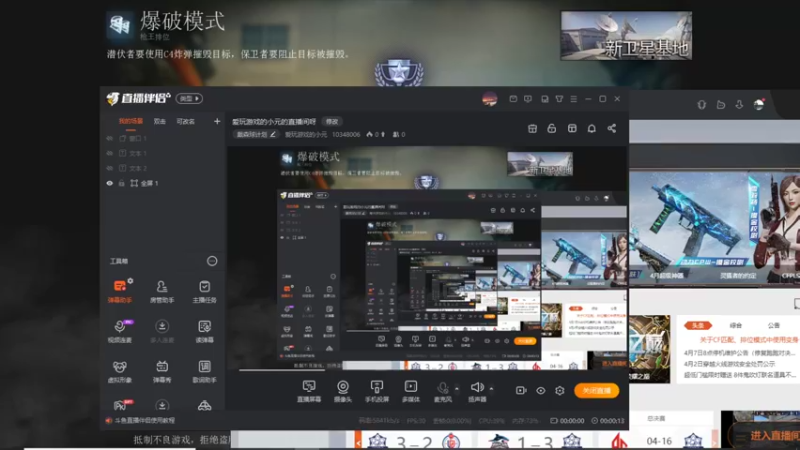The width and height of the screenshot is (800, 450).
Task: Open the 读弹幕 tool
Action: coord(204,331)
